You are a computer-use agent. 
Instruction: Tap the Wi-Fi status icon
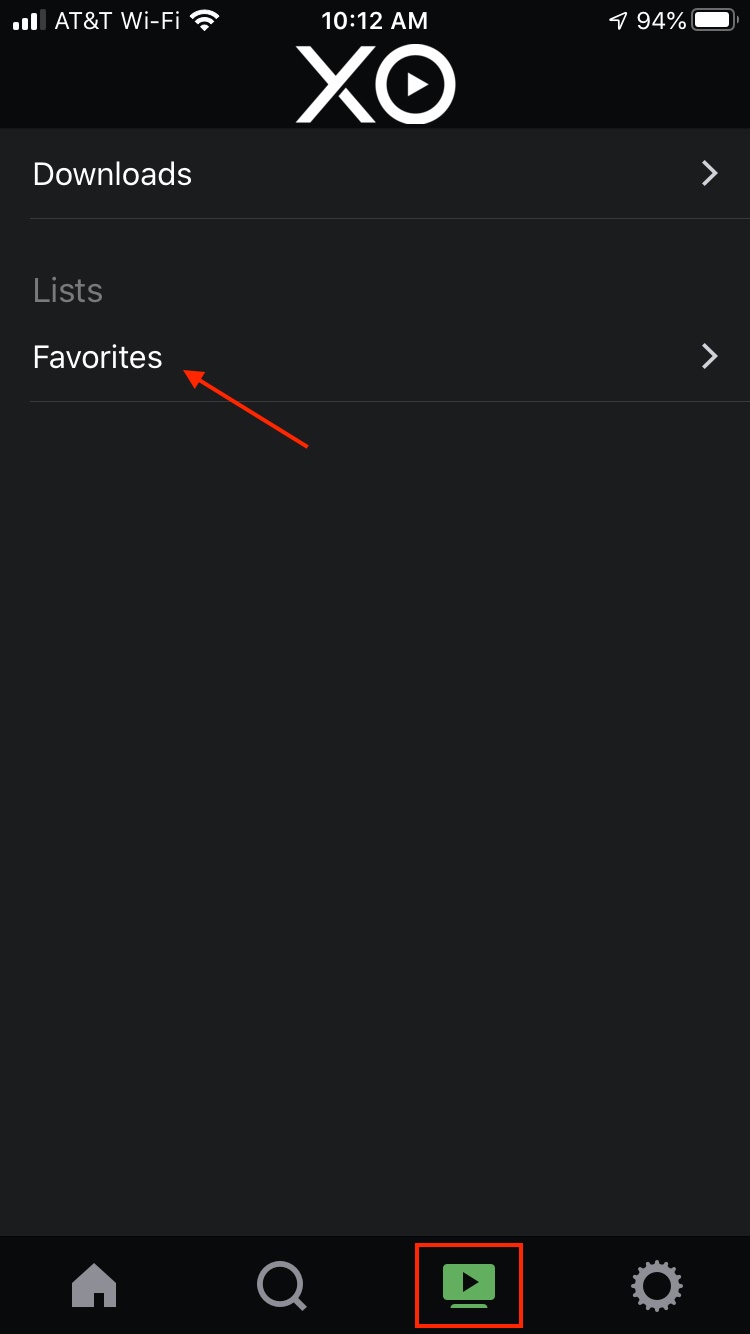(205, 20)
